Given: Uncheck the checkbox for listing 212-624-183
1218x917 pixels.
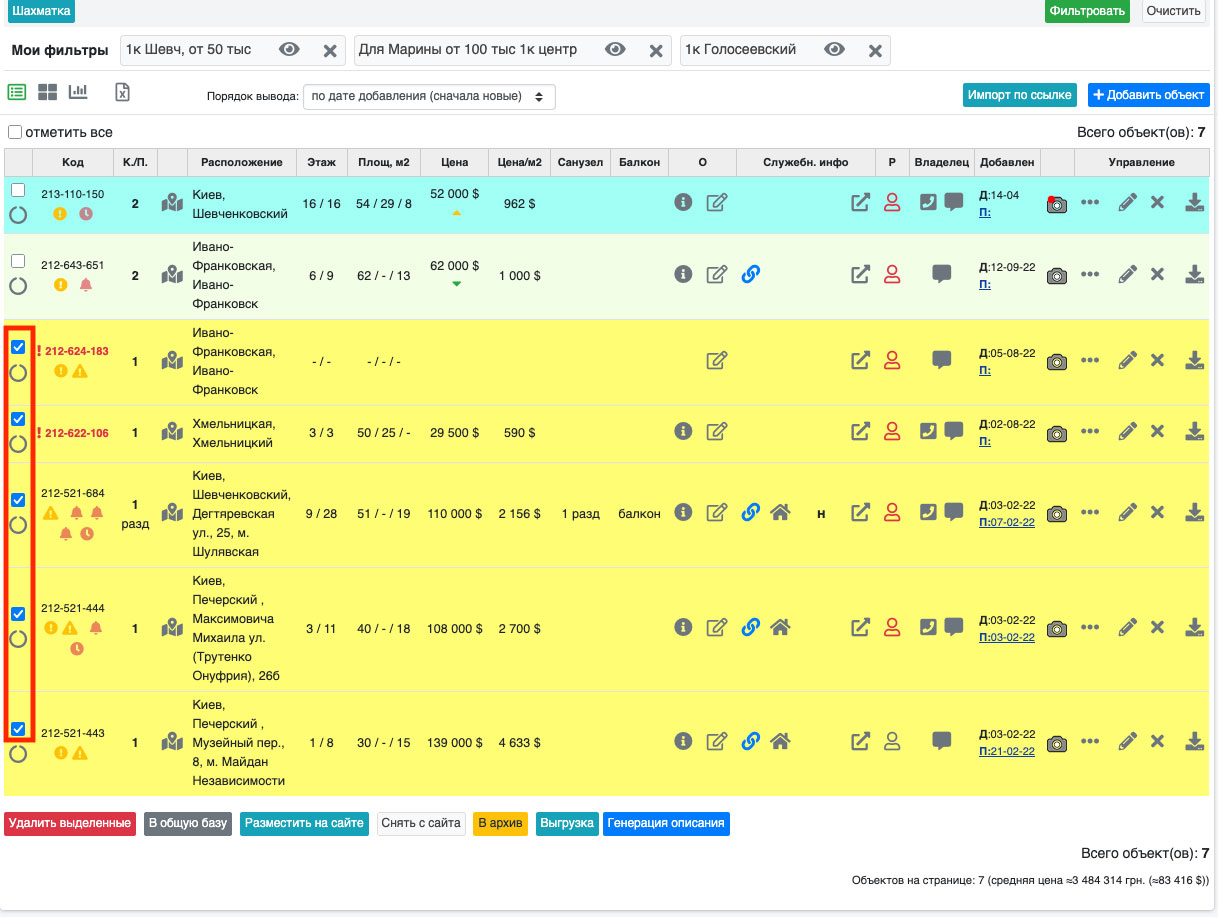Looking at the screenshot, I should coord(18,347).
